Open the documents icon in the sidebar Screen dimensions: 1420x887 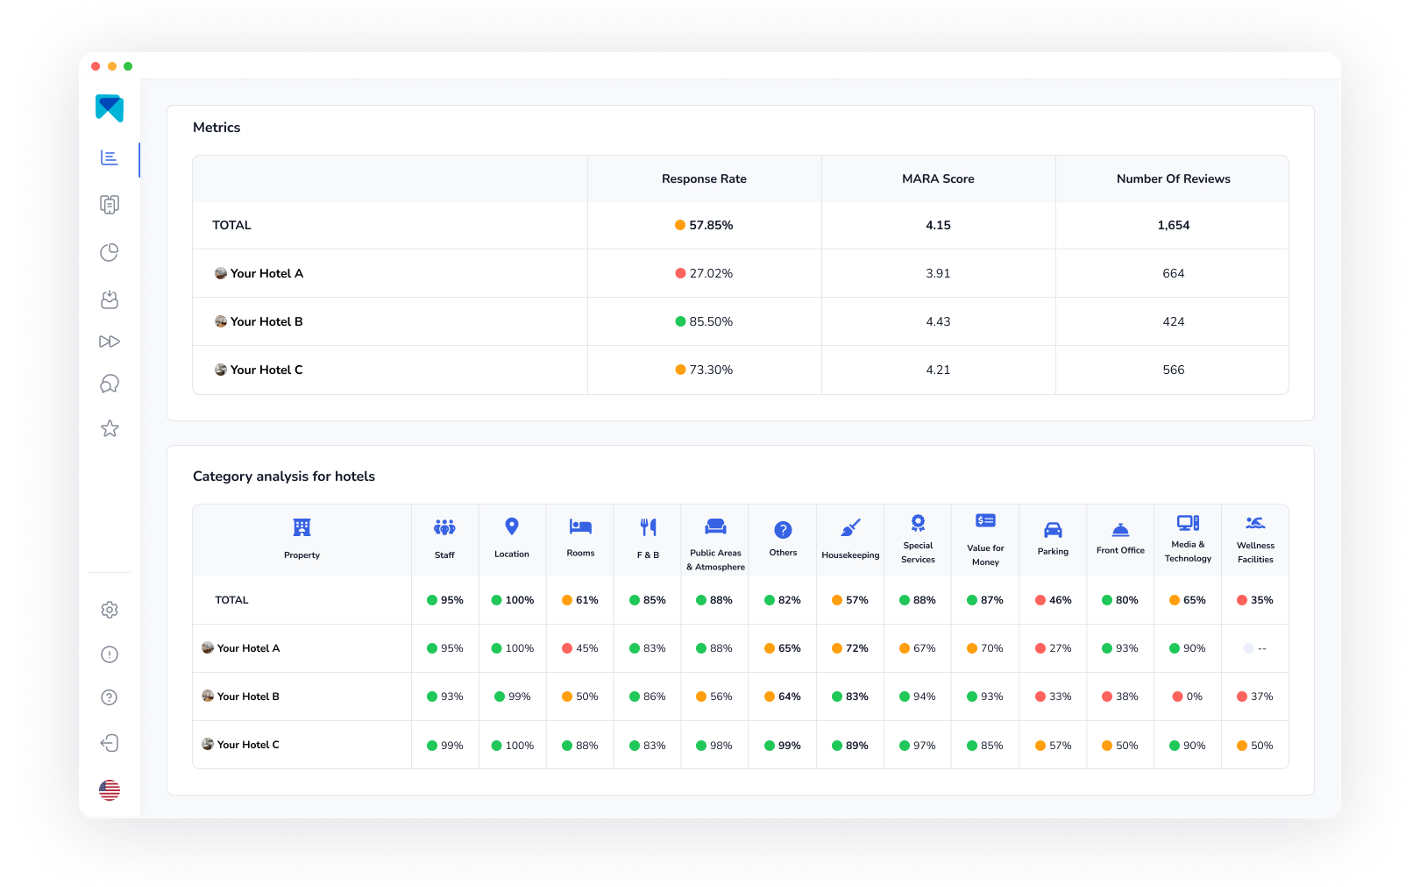point(110,205)
